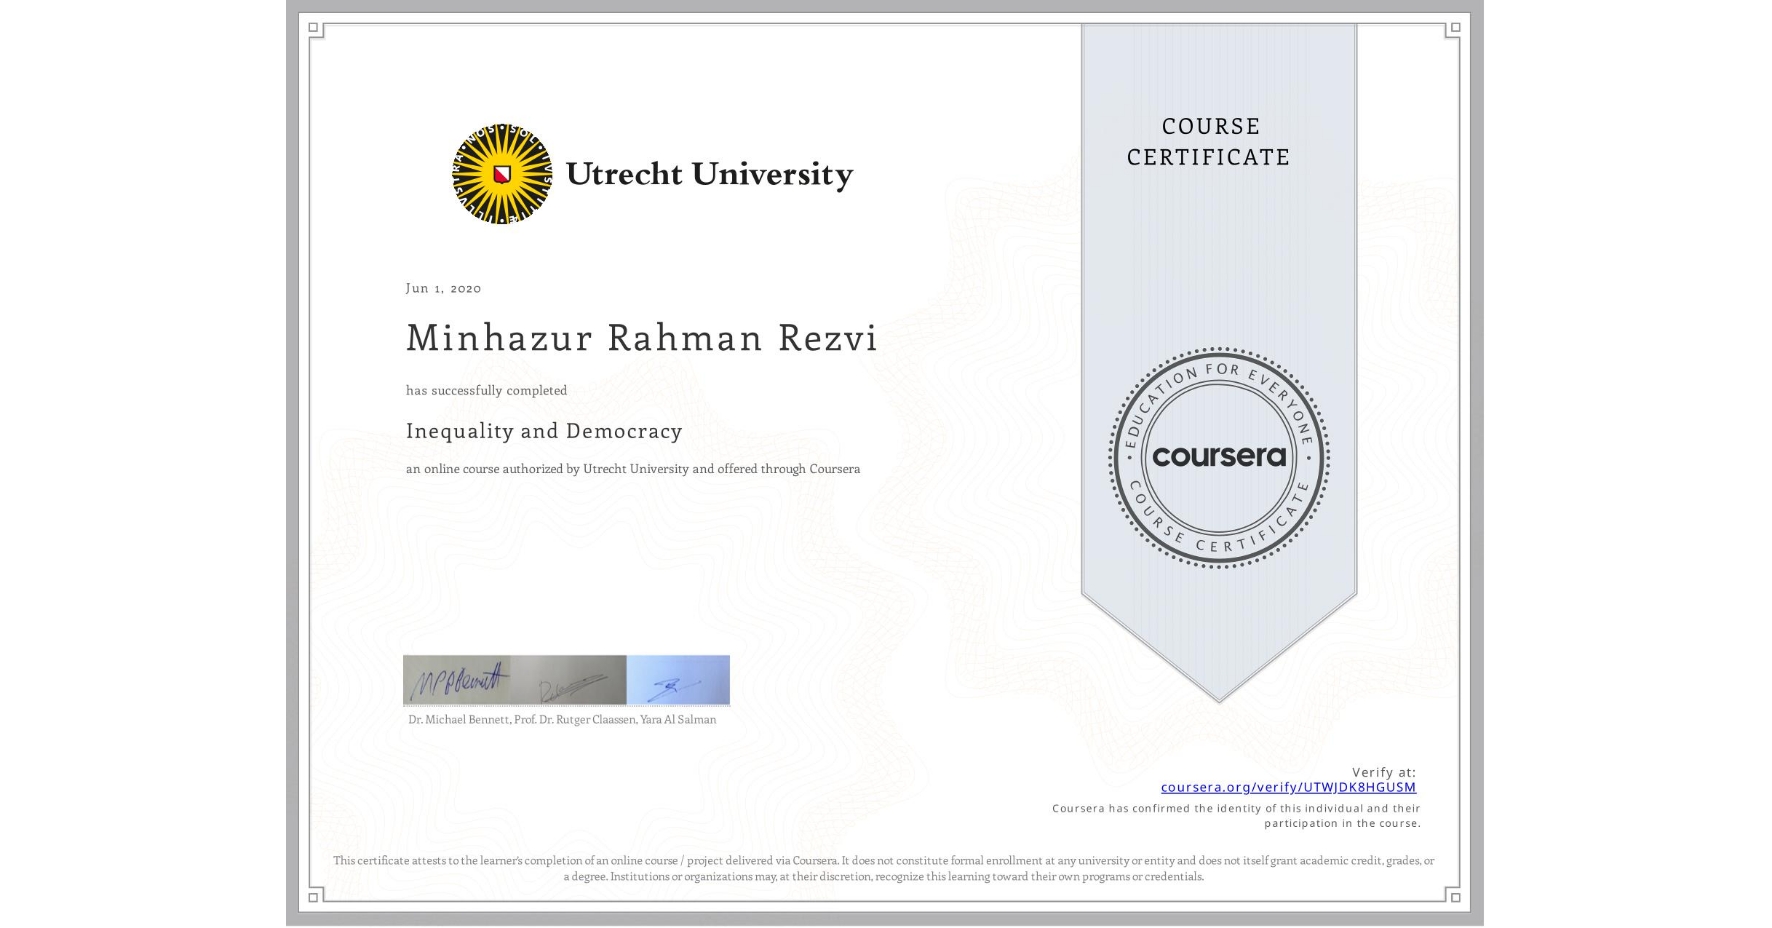
Task: Open the coursera.org/verify/UTWJDK8HGUSM link
Action: 1288,788
